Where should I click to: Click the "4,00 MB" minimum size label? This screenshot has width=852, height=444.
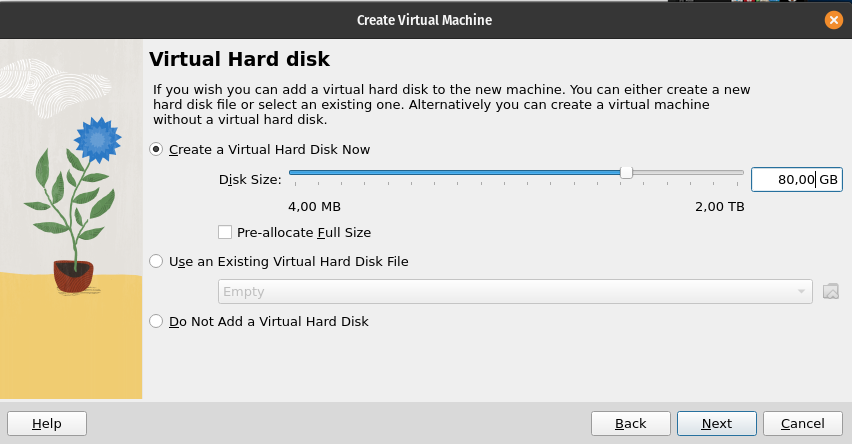click(314, 207)
